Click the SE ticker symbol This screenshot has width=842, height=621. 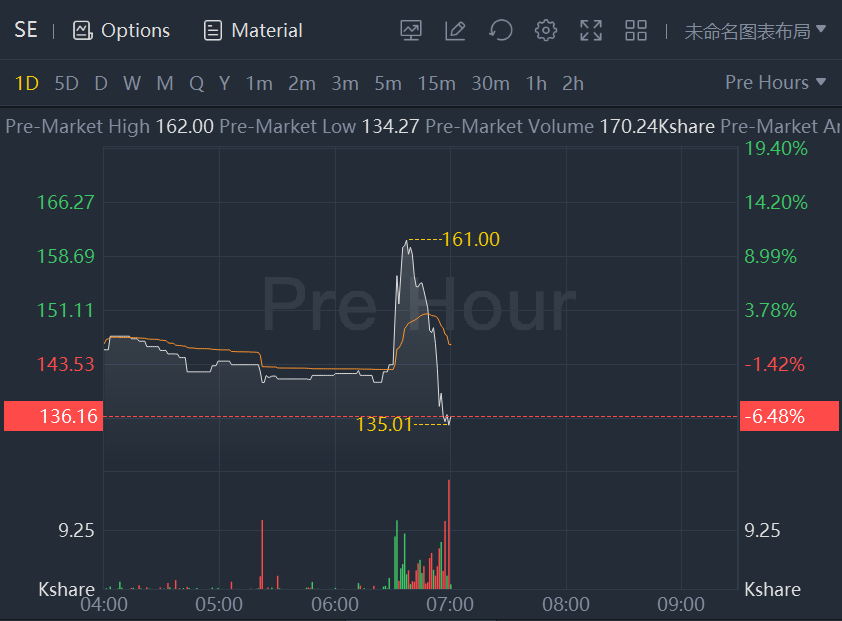click(26, 30)
